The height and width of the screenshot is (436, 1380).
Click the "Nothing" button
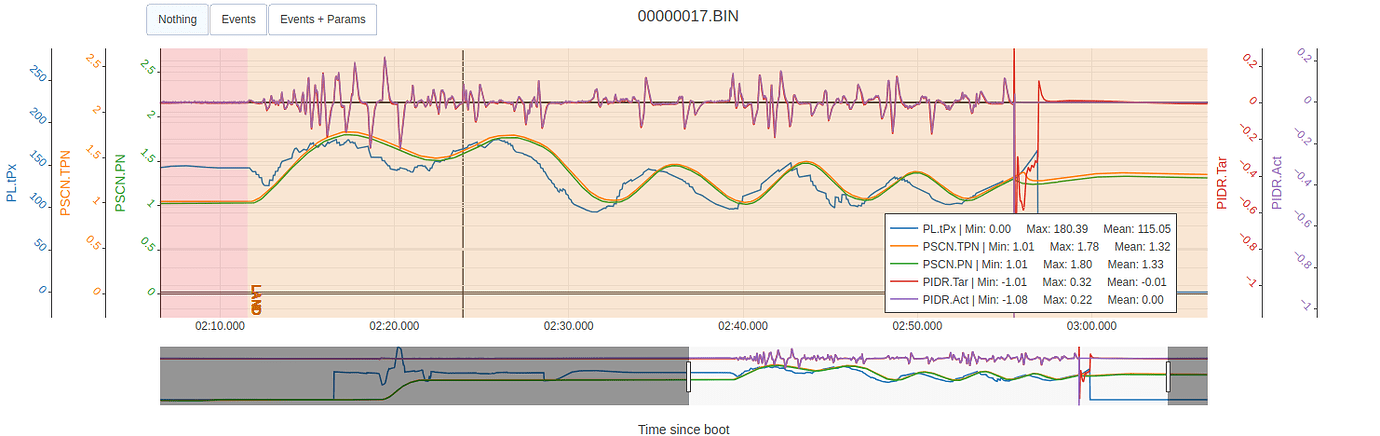coord(177,19)
